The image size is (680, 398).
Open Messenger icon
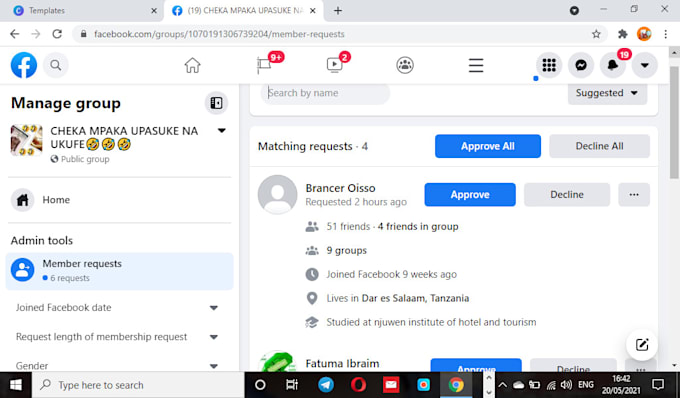(x=581, y=65)
